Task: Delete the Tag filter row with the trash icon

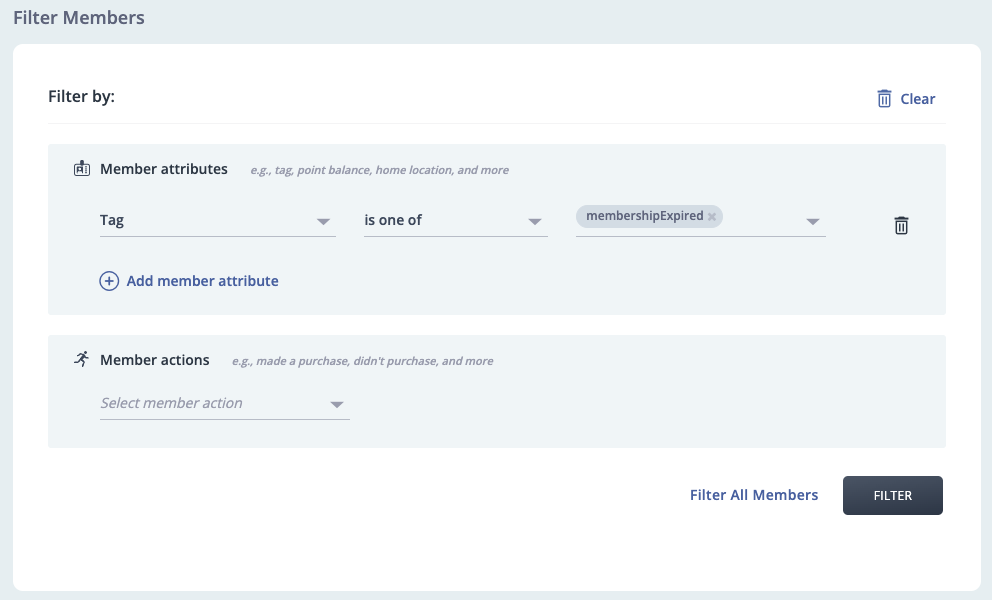Action: pyautogui.click(x=901, y=225)
